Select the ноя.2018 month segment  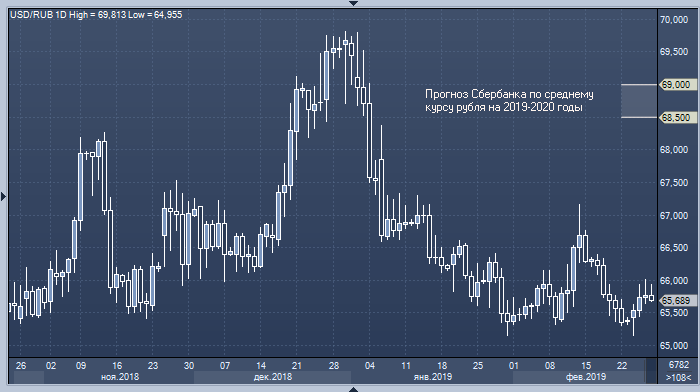pyautogui.click(x=119, y=377)
